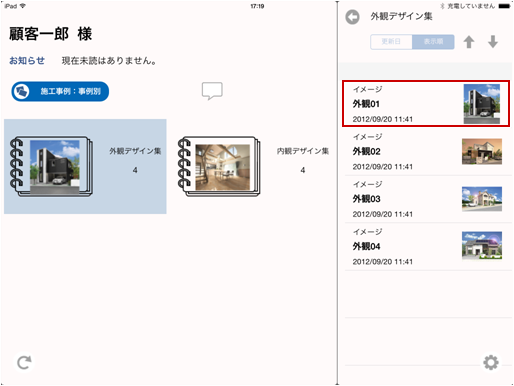514x386 pixels.
Task: Tap the 外観03 house thumbnail
Action: (482, 199)
